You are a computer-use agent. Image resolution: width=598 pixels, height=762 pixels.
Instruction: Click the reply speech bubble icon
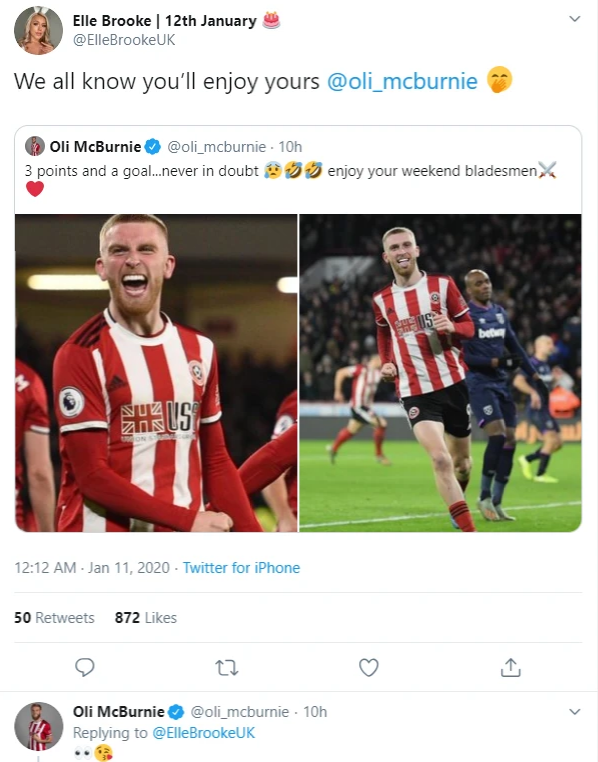85,667
